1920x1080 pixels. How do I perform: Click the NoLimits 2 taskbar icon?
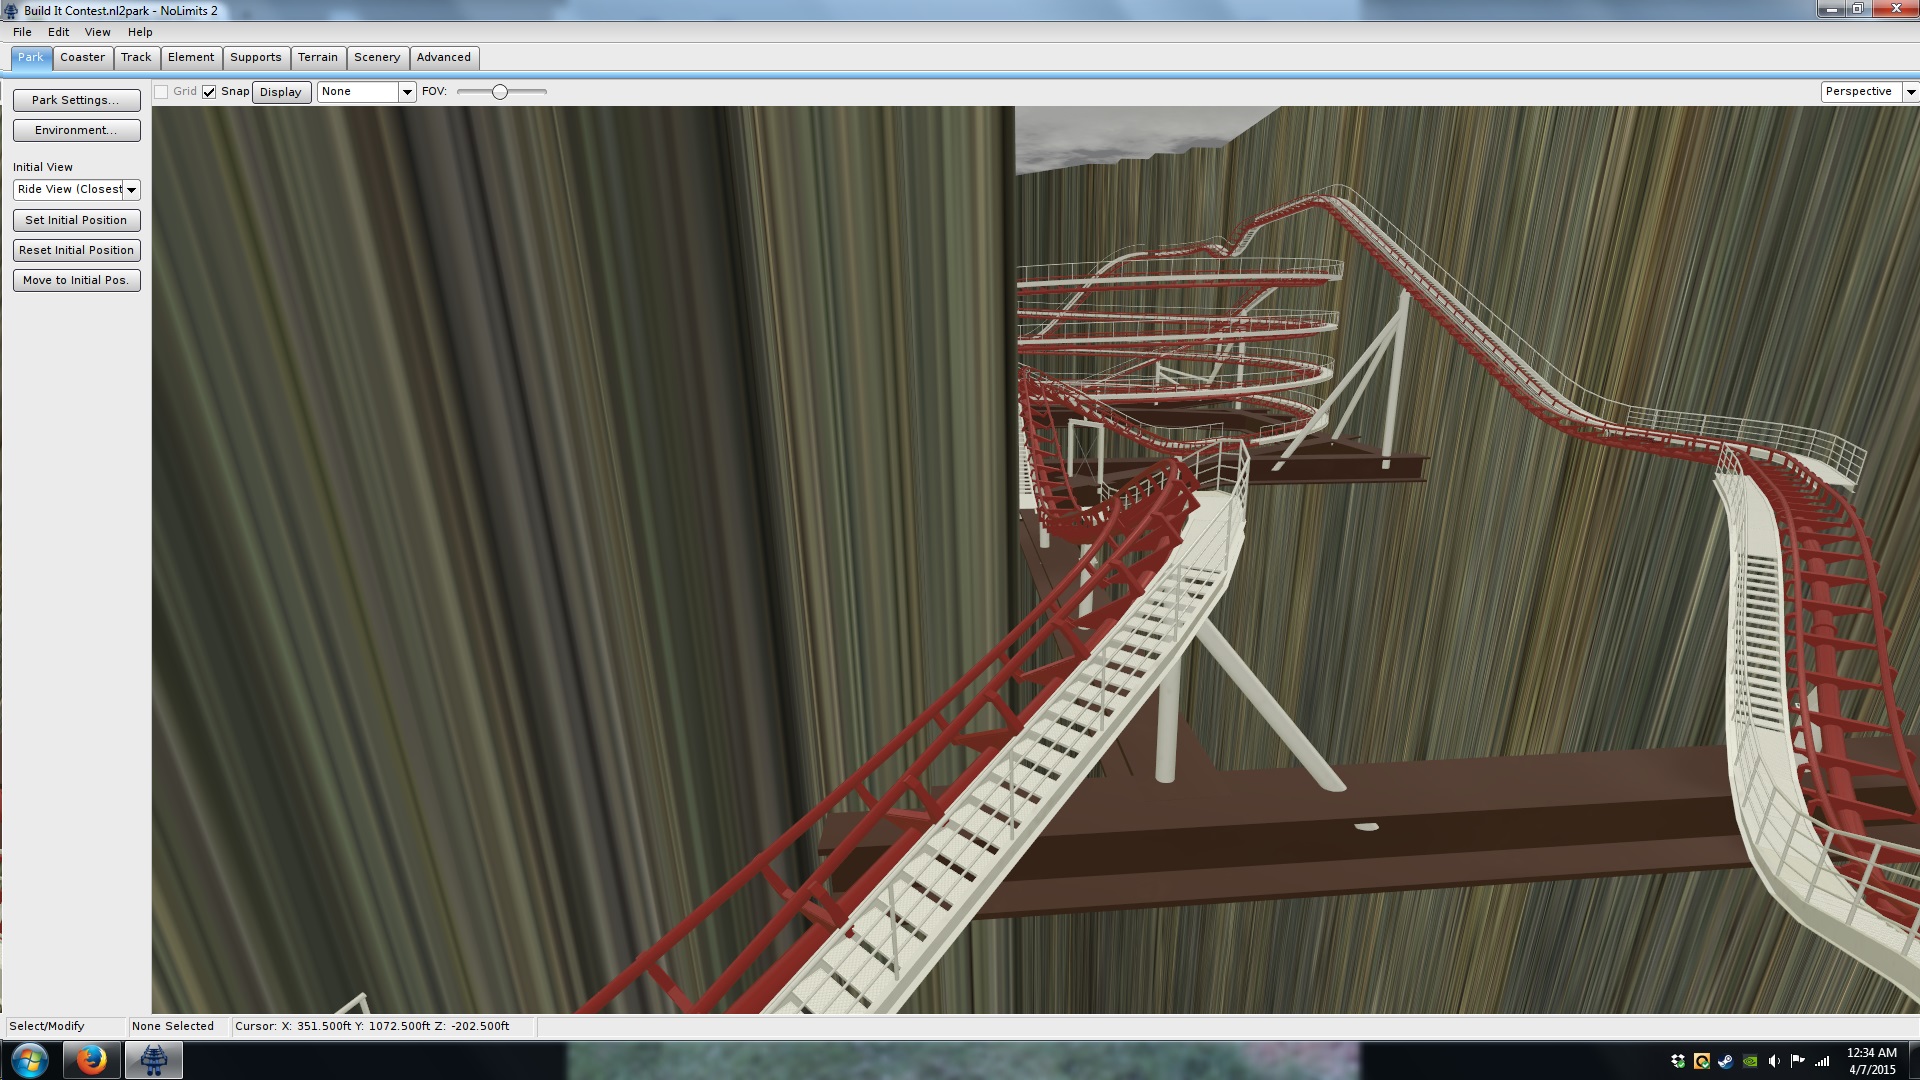pos(153,1059)
